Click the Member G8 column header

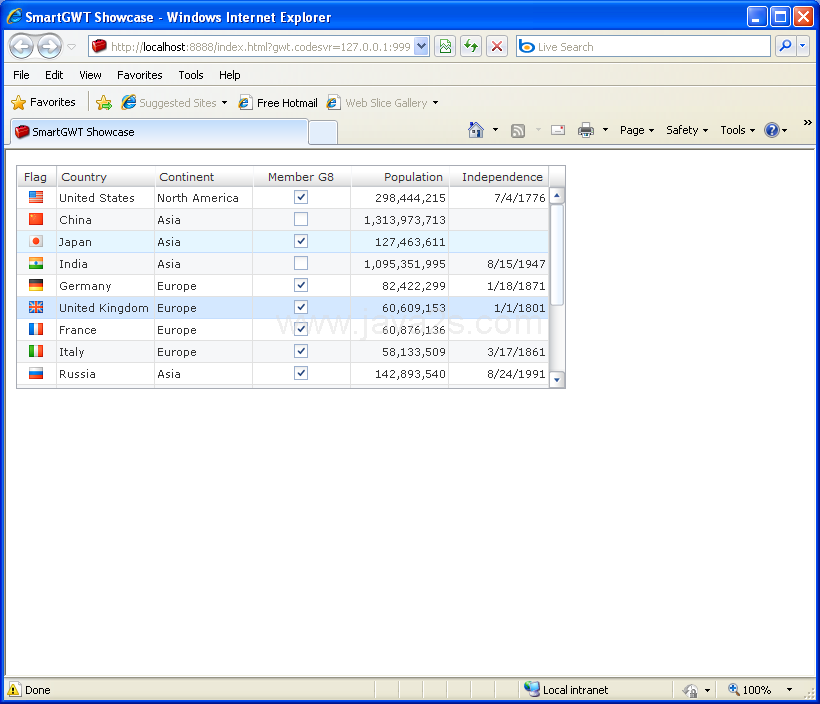[x=302, y=177]
